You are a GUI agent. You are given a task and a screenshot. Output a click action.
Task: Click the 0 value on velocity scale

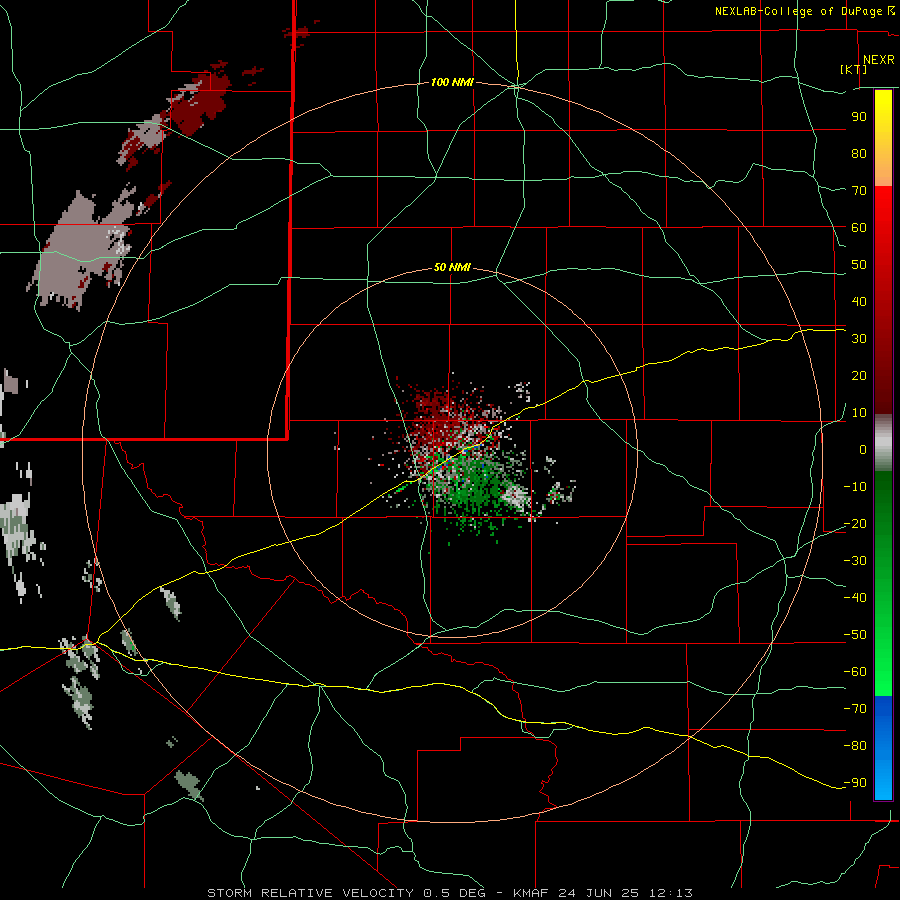click(863, 449)
